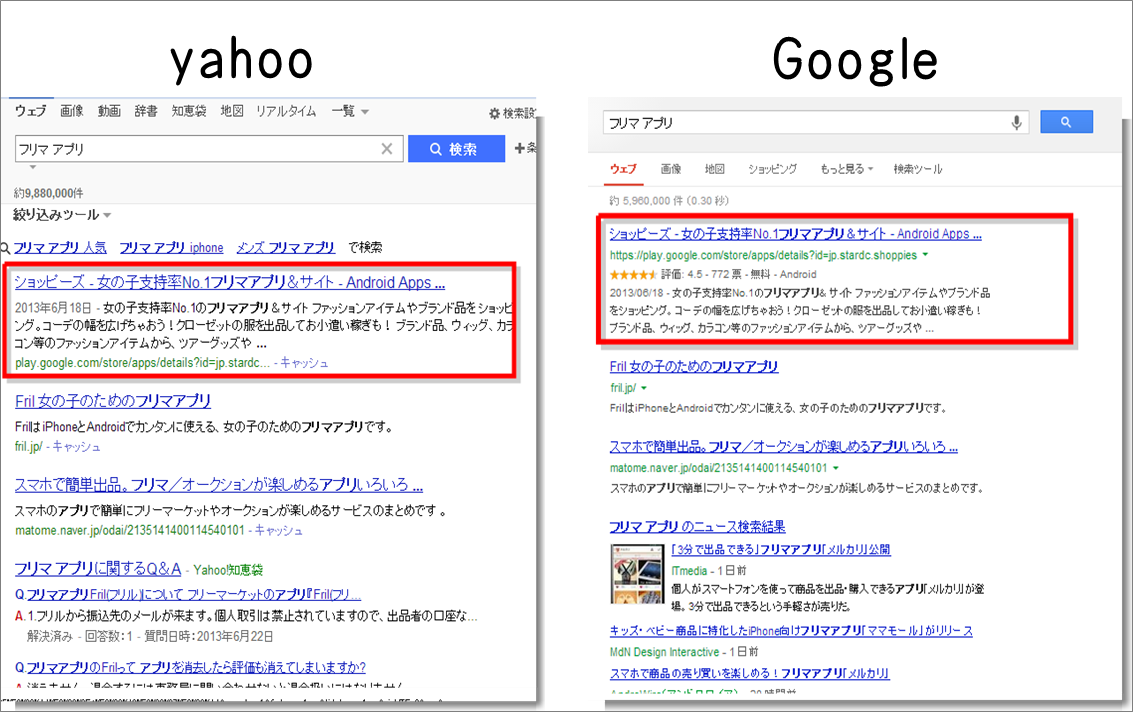Expand arrow next to Google fril.jp/ URL
1133x712 pixels.
pyautogui.click(x=644, y=388)
